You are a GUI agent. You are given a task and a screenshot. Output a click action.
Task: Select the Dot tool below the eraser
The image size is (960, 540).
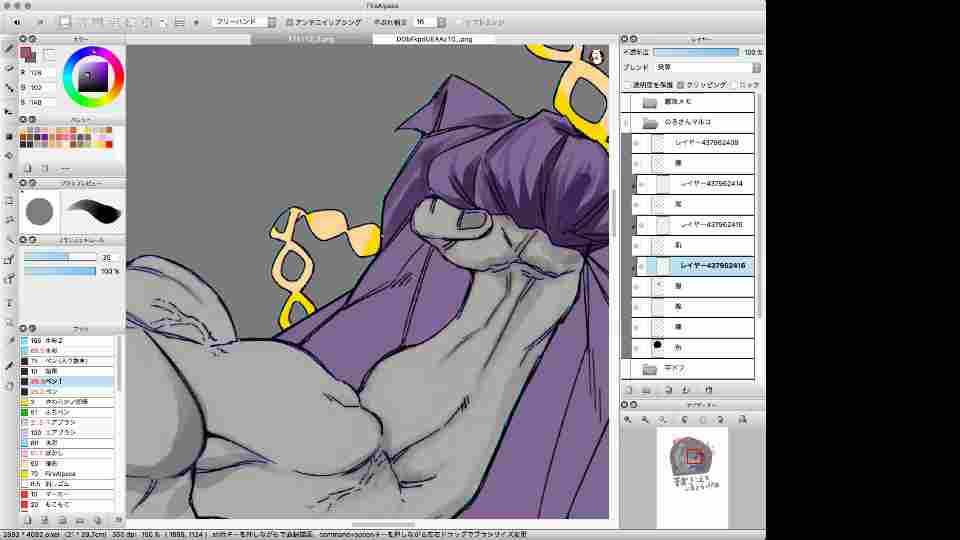9,89
